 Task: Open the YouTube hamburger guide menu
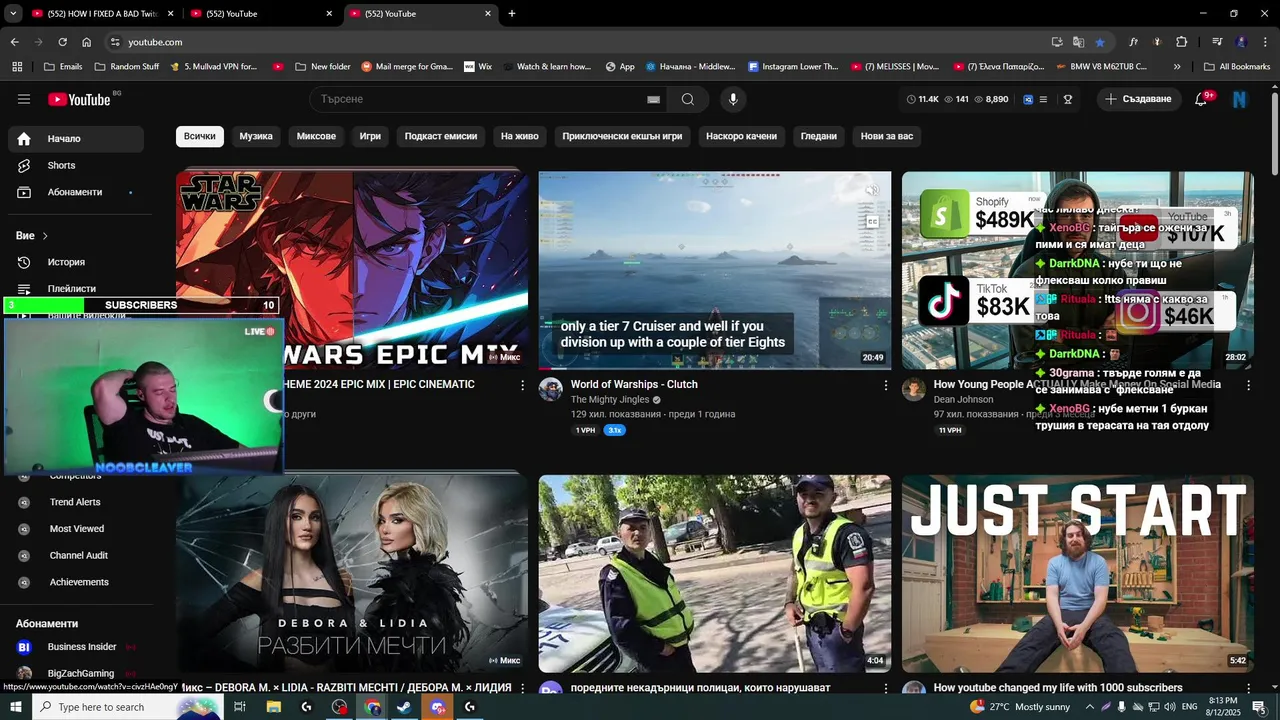pos(24,99)
